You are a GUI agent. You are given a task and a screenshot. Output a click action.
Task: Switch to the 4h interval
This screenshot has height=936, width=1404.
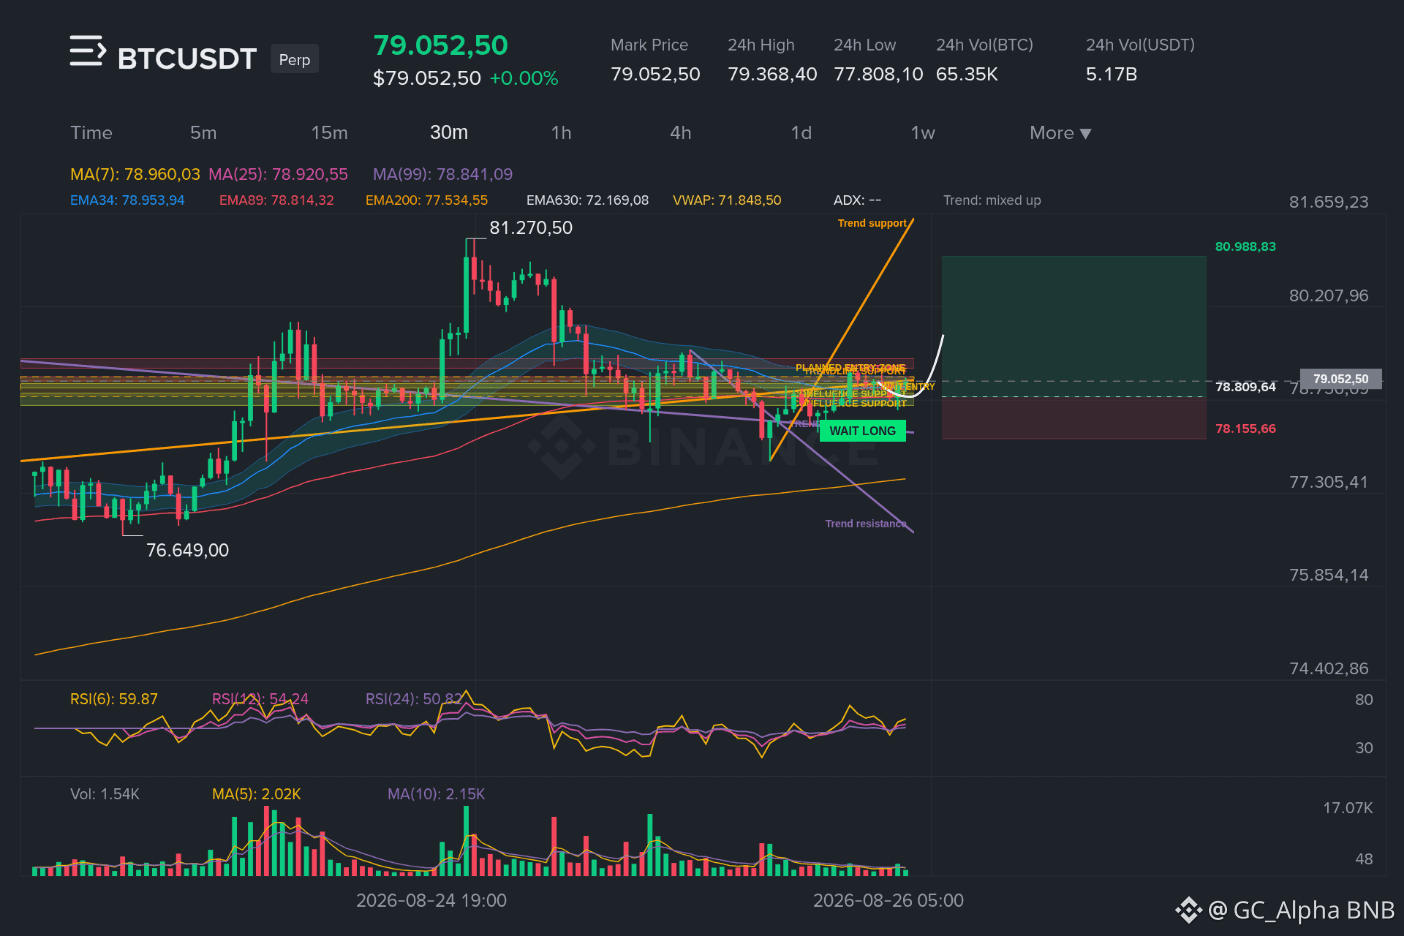(x=681, y=133)
